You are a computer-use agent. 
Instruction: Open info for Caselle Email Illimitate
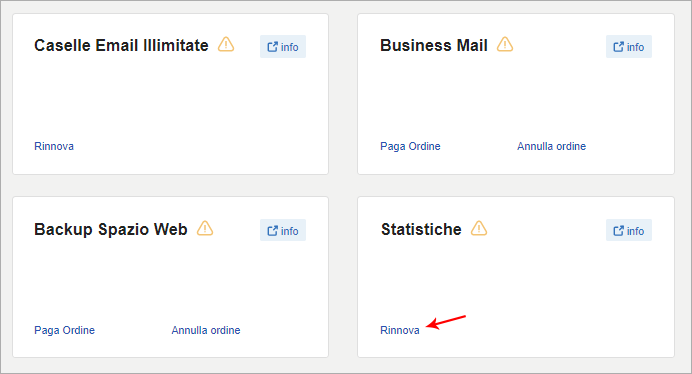point(283,46)
